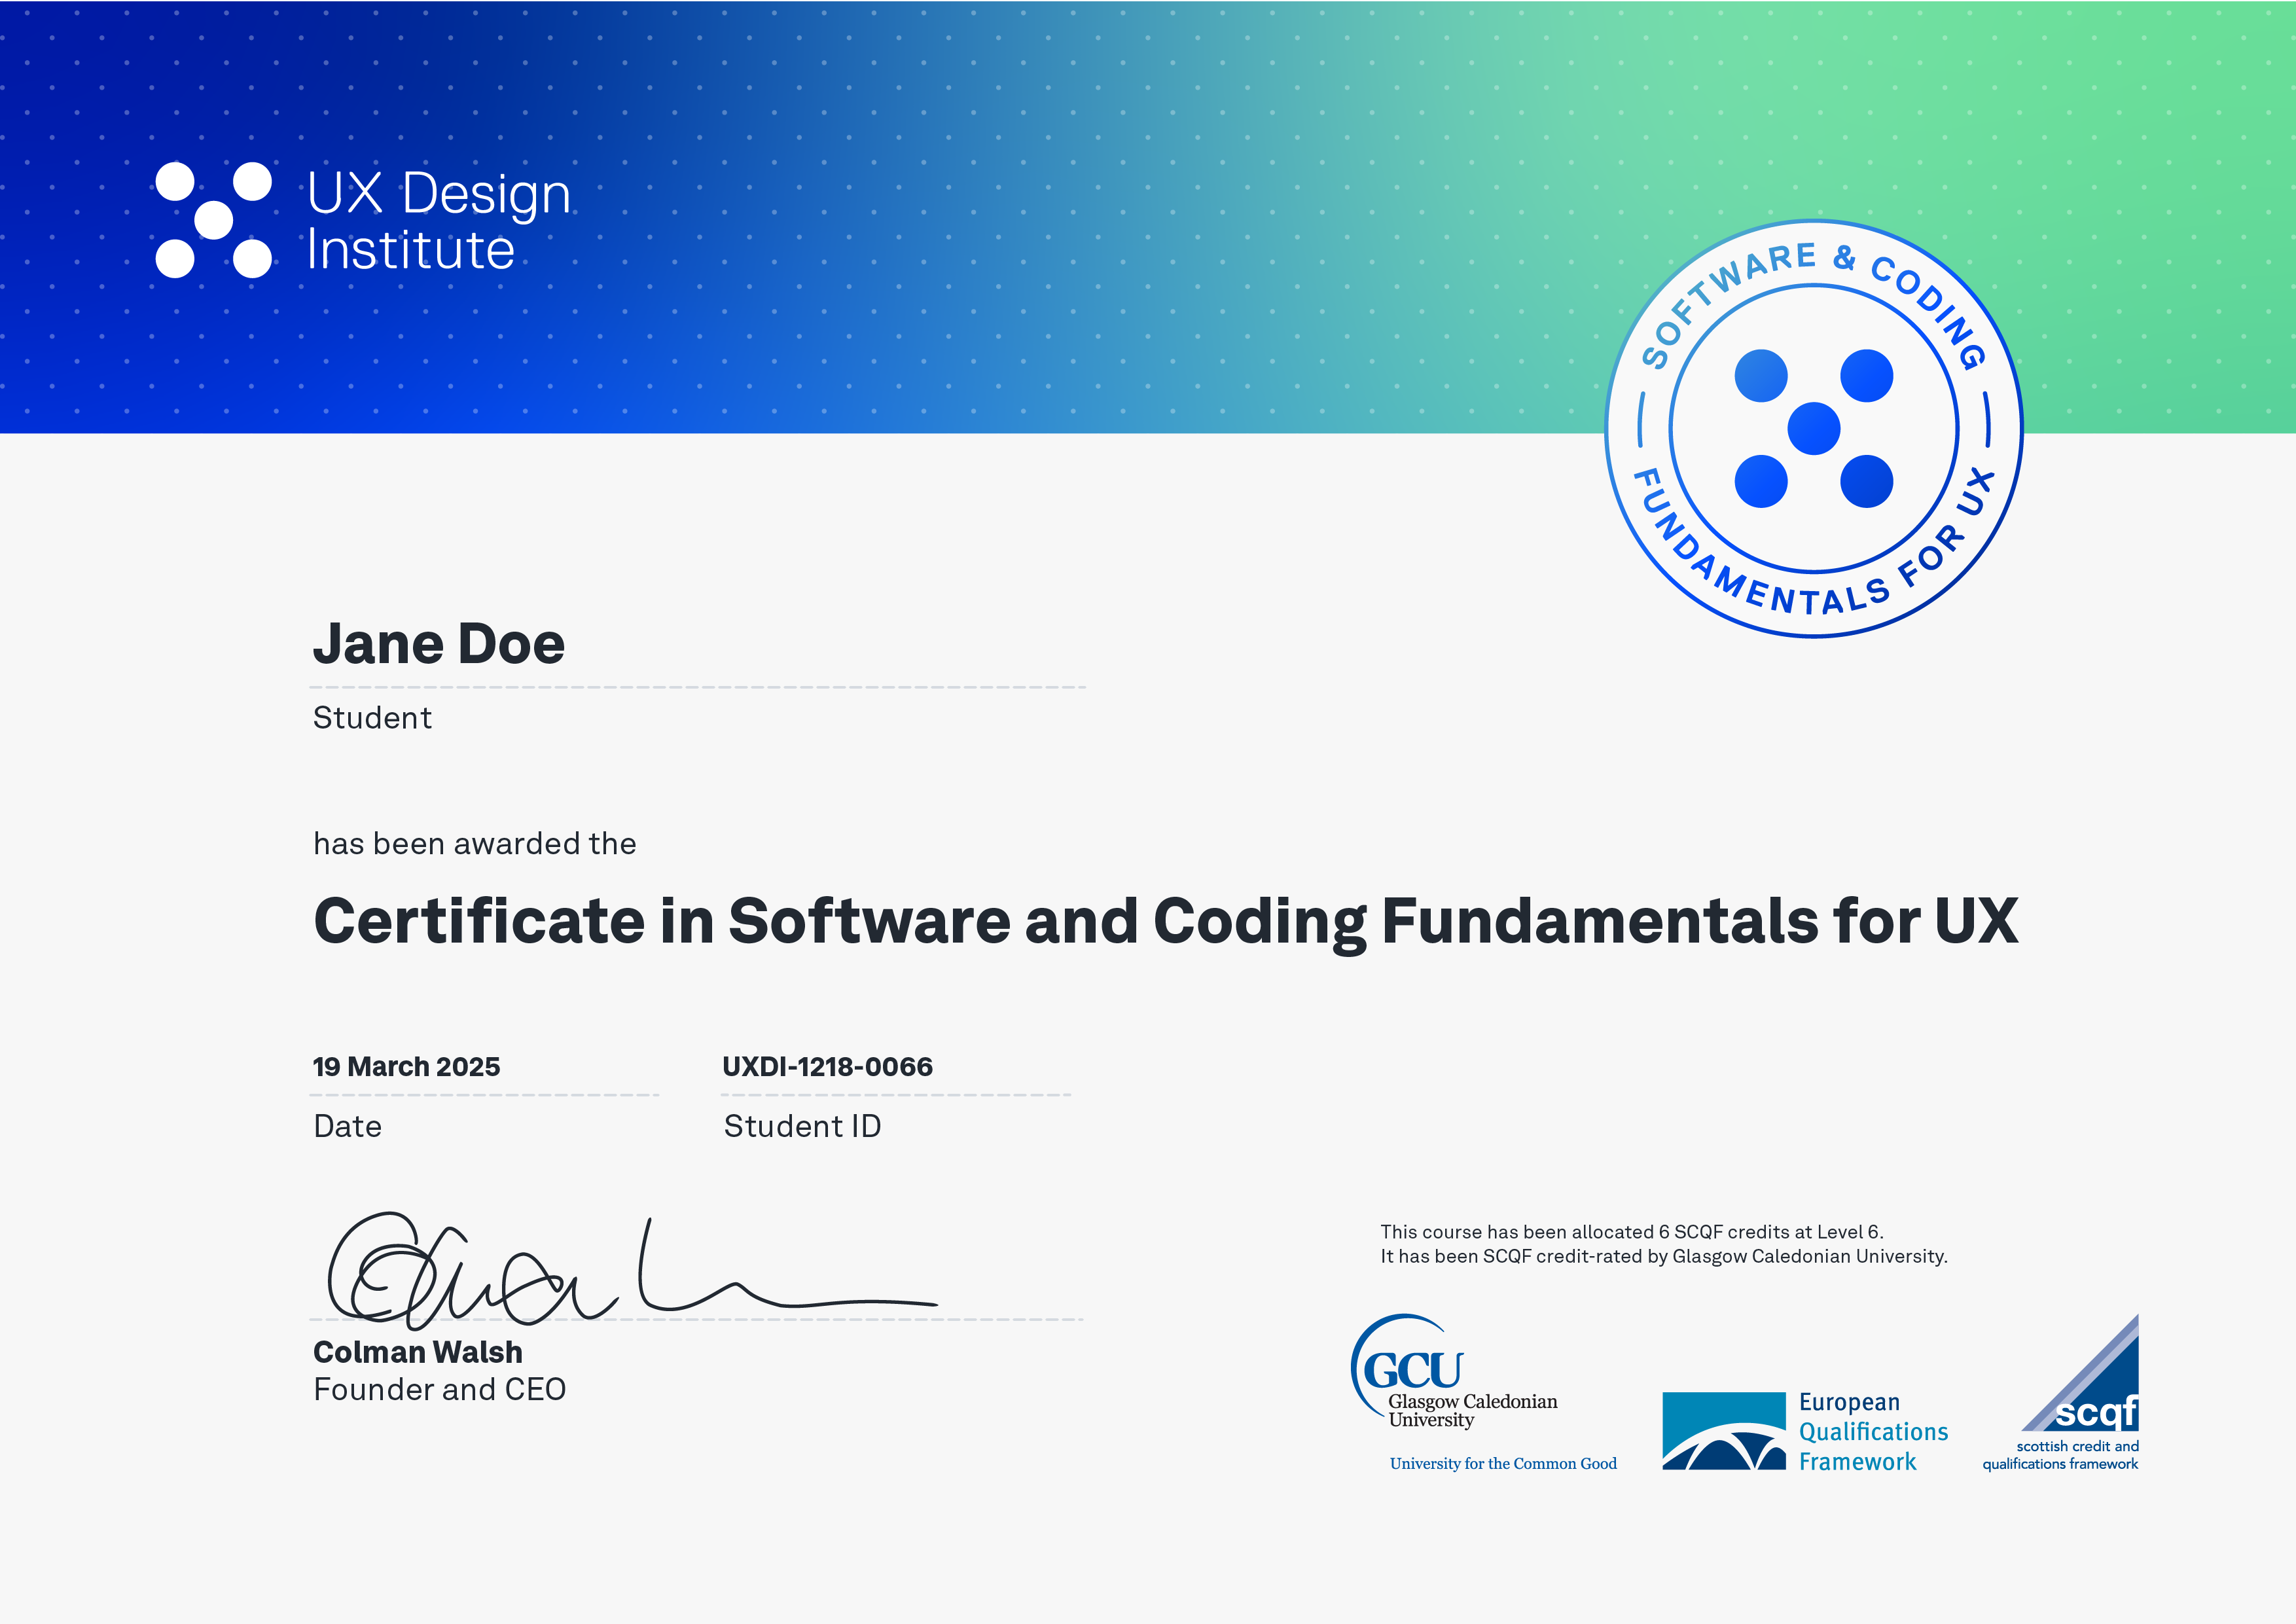The height and width of the screenshot is (1624, 2296).
Task: Click the text 'has been awarded the'
Action: click(475, 843)
